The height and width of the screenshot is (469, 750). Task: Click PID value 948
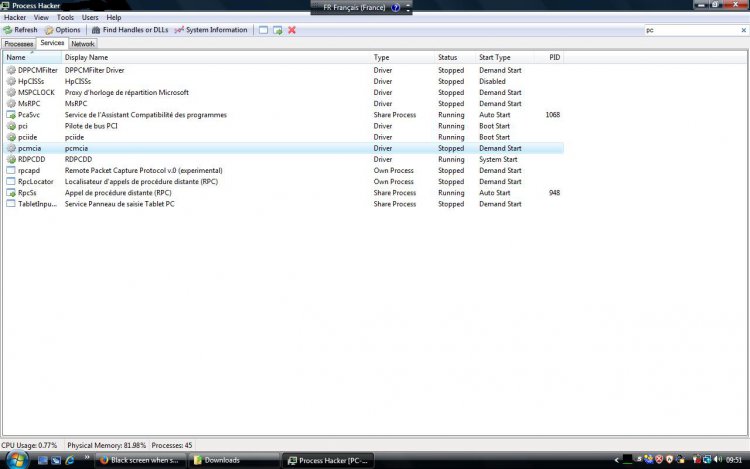[554, 193]
